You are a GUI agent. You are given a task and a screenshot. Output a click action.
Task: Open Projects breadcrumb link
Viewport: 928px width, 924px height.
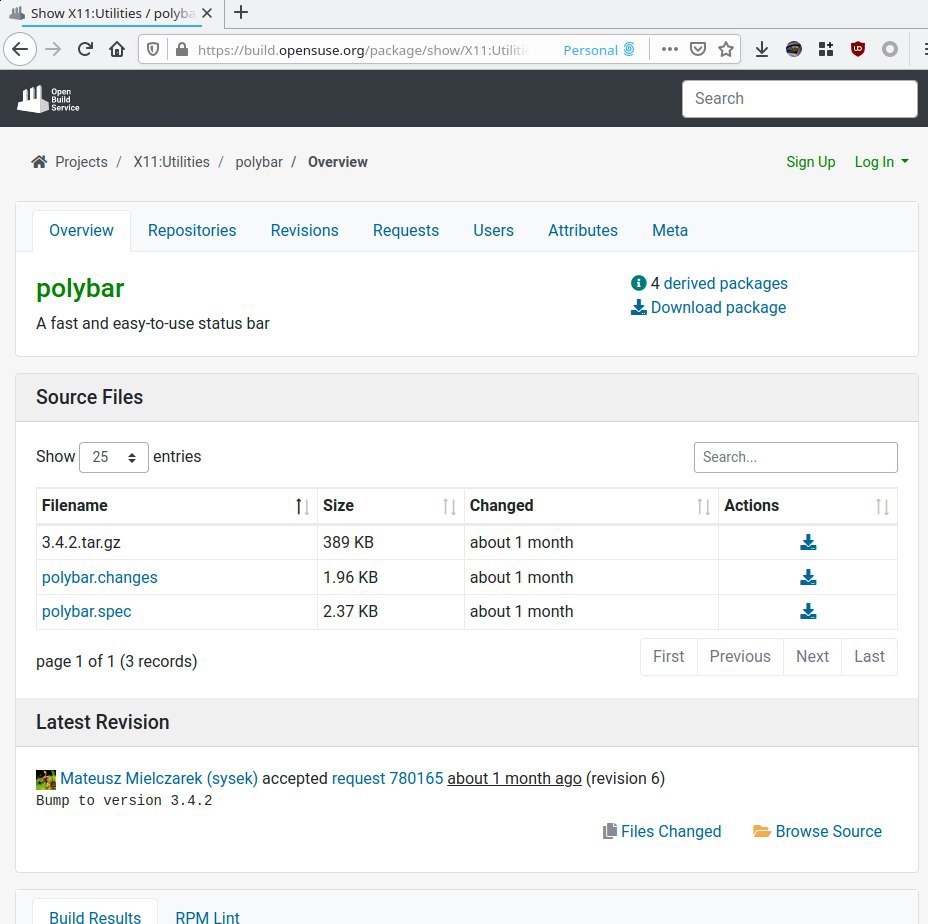point(81,162)
